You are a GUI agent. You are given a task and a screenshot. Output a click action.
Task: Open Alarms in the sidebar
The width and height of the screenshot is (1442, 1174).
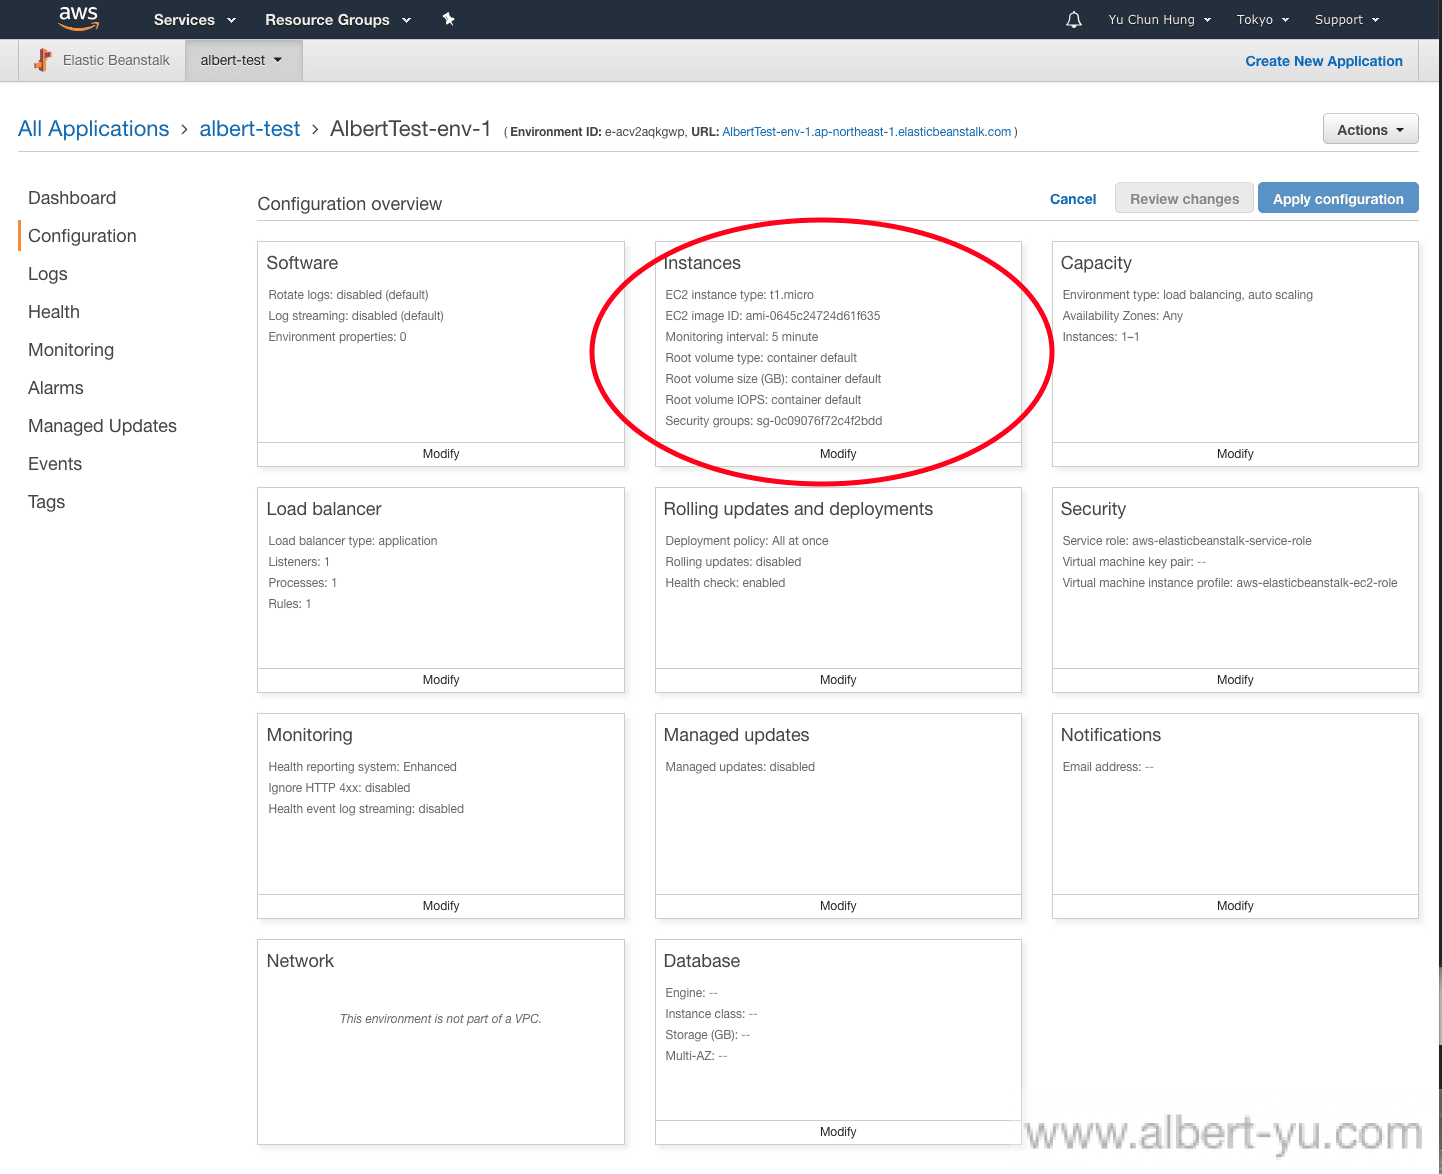tap(56, 388)
